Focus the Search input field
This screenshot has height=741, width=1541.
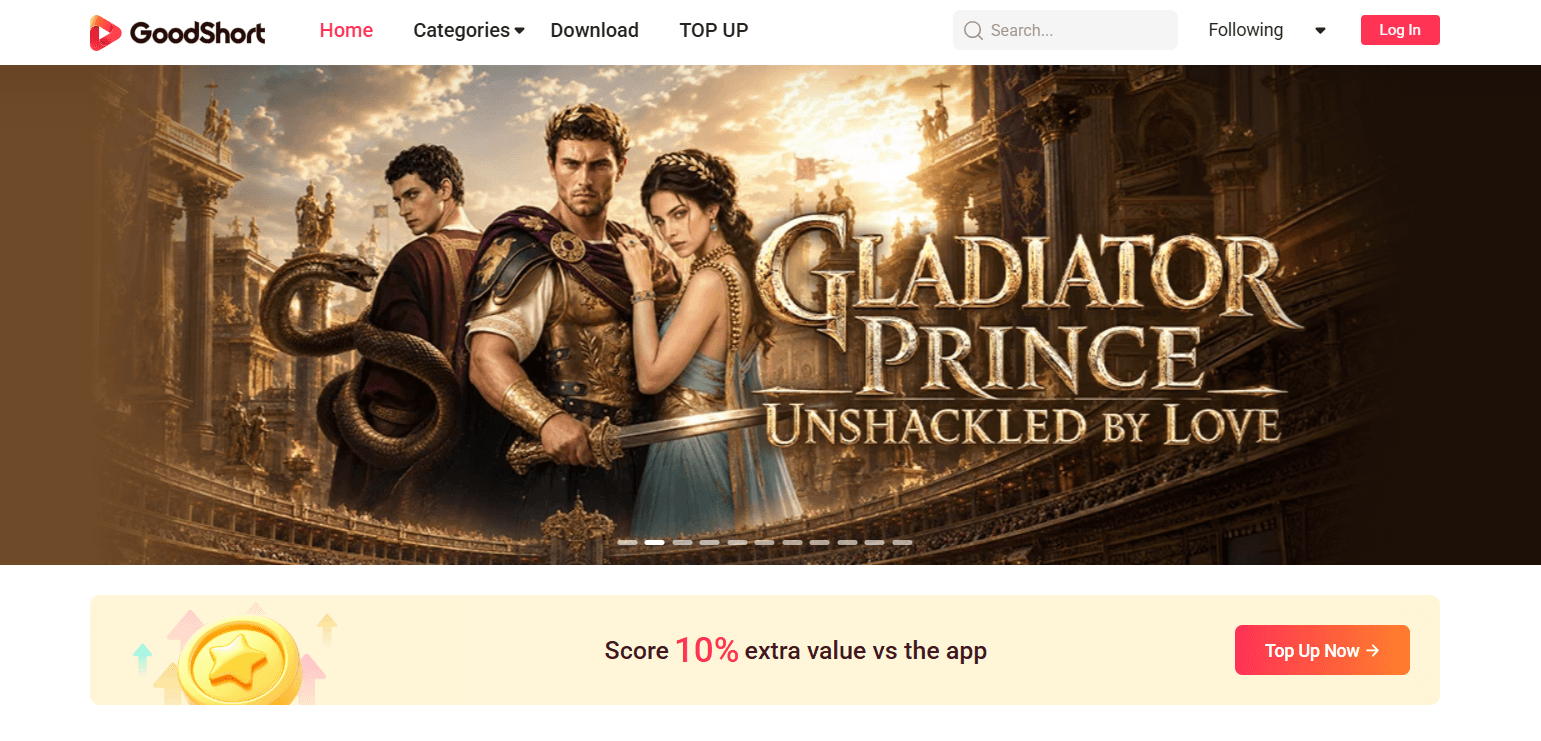point(1065,30)
